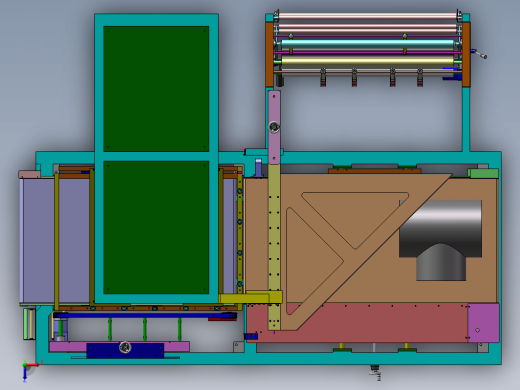Select the pink vertical bar segment
Viewport: 520px width, 390px height.
pos(274,127)
